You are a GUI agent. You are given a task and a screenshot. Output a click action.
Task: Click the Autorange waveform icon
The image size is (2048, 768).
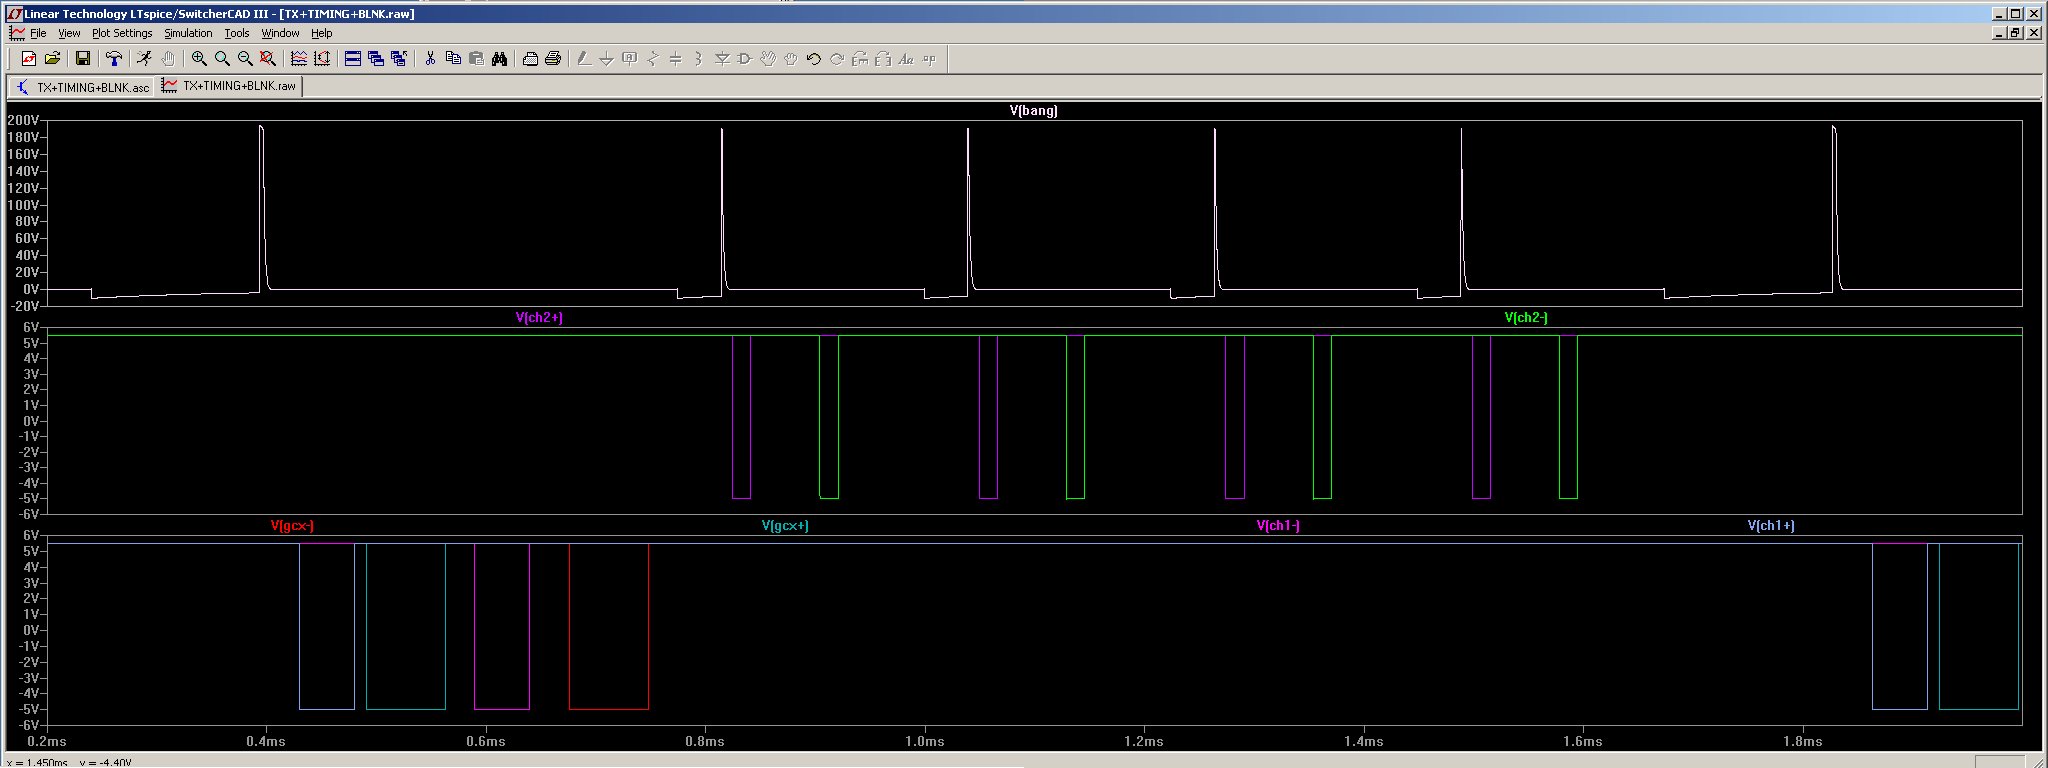pos(322,59)
